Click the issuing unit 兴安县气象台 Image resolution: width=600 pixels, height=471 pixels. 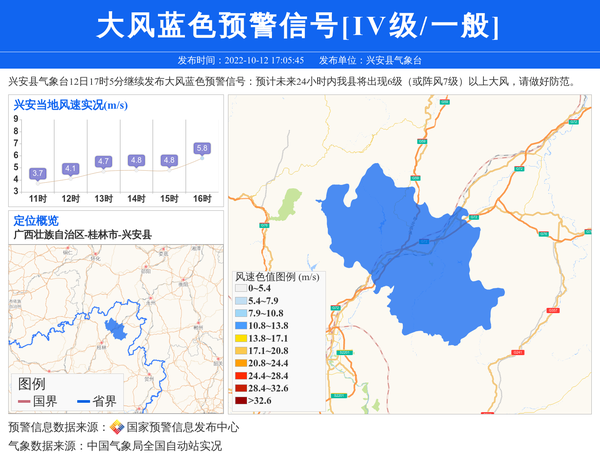[x=394, y=60]
